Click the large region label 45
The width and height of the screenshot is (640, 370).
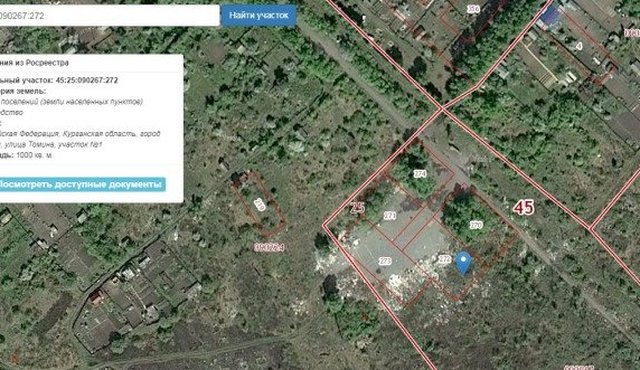click(524, 207)
